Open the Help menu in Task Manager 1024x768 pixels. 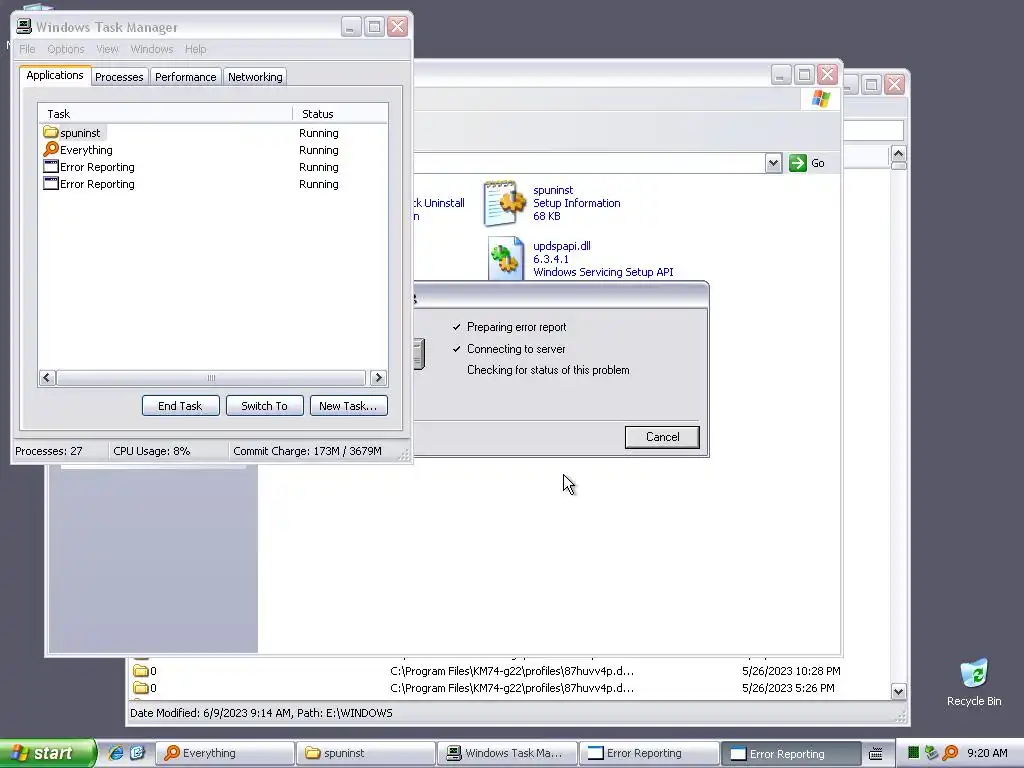(x=195, y=49)
